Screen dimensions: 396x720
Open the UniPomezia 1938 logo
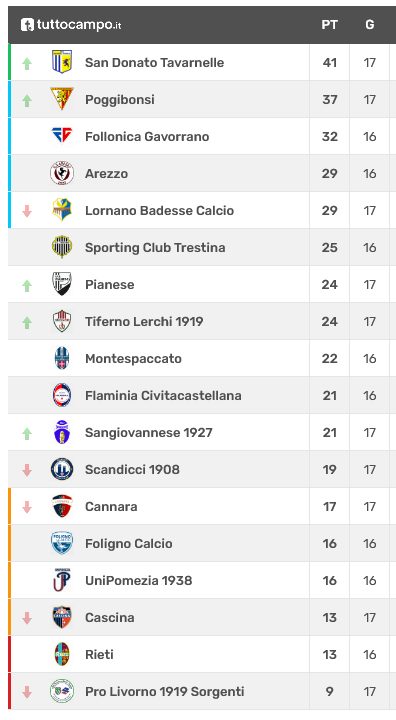coord(62,580)
